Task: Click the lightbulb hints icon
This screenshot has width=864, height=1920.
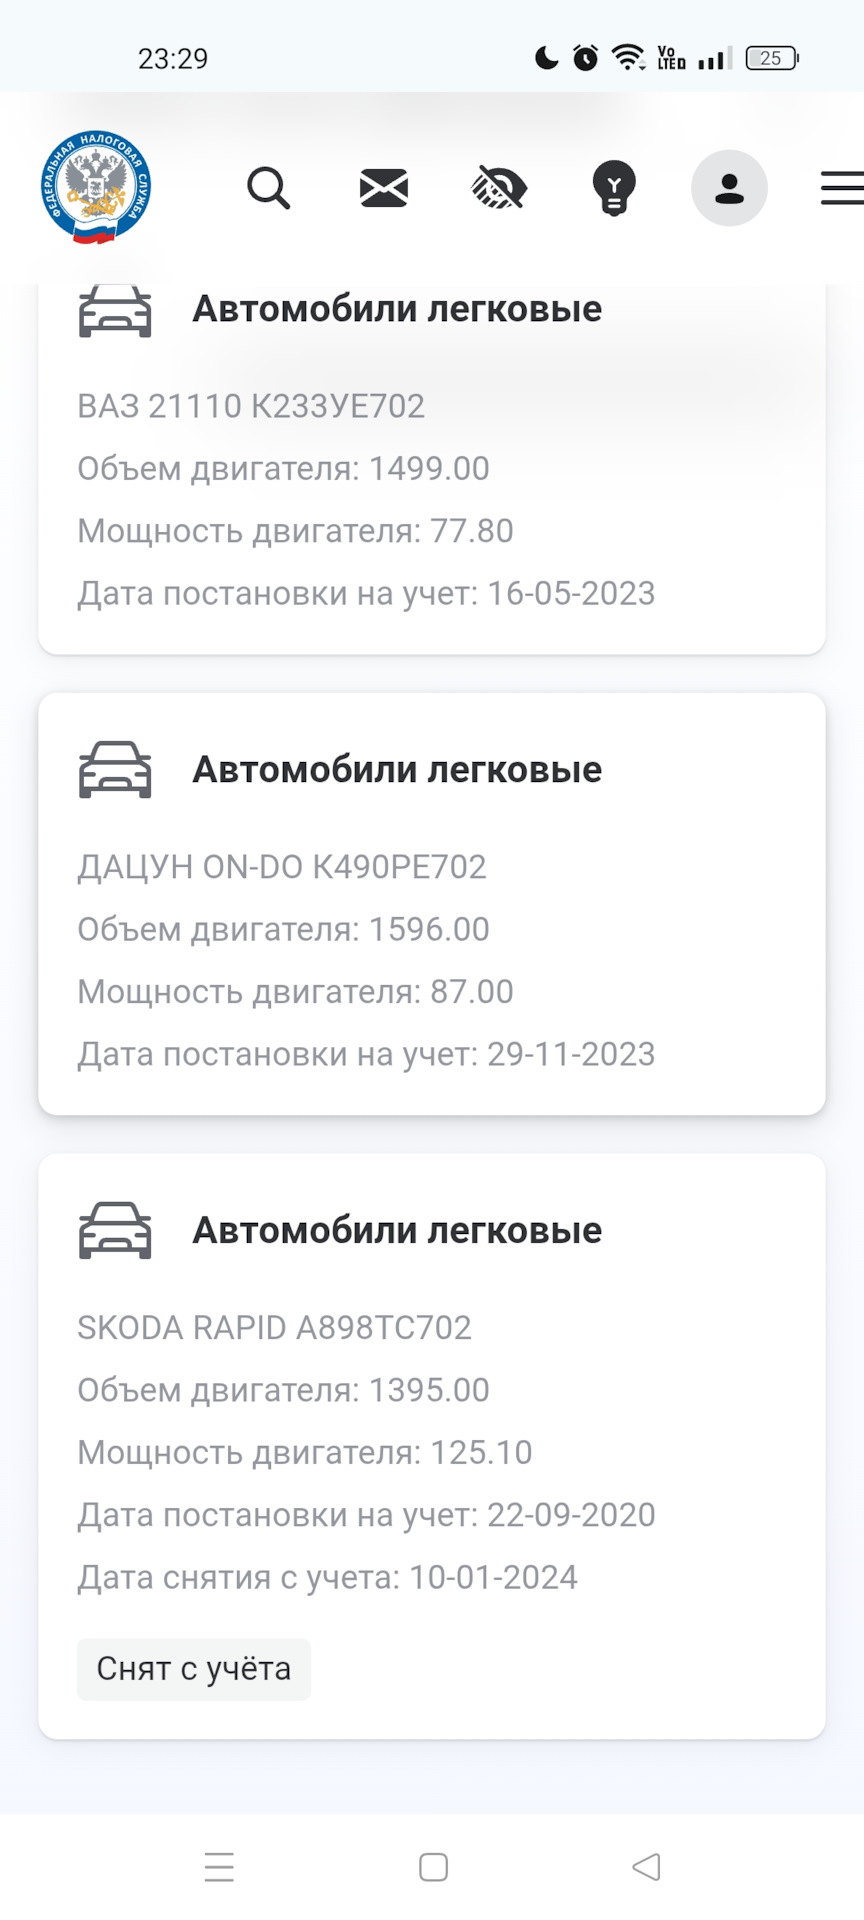Action: tap(614, 188)
